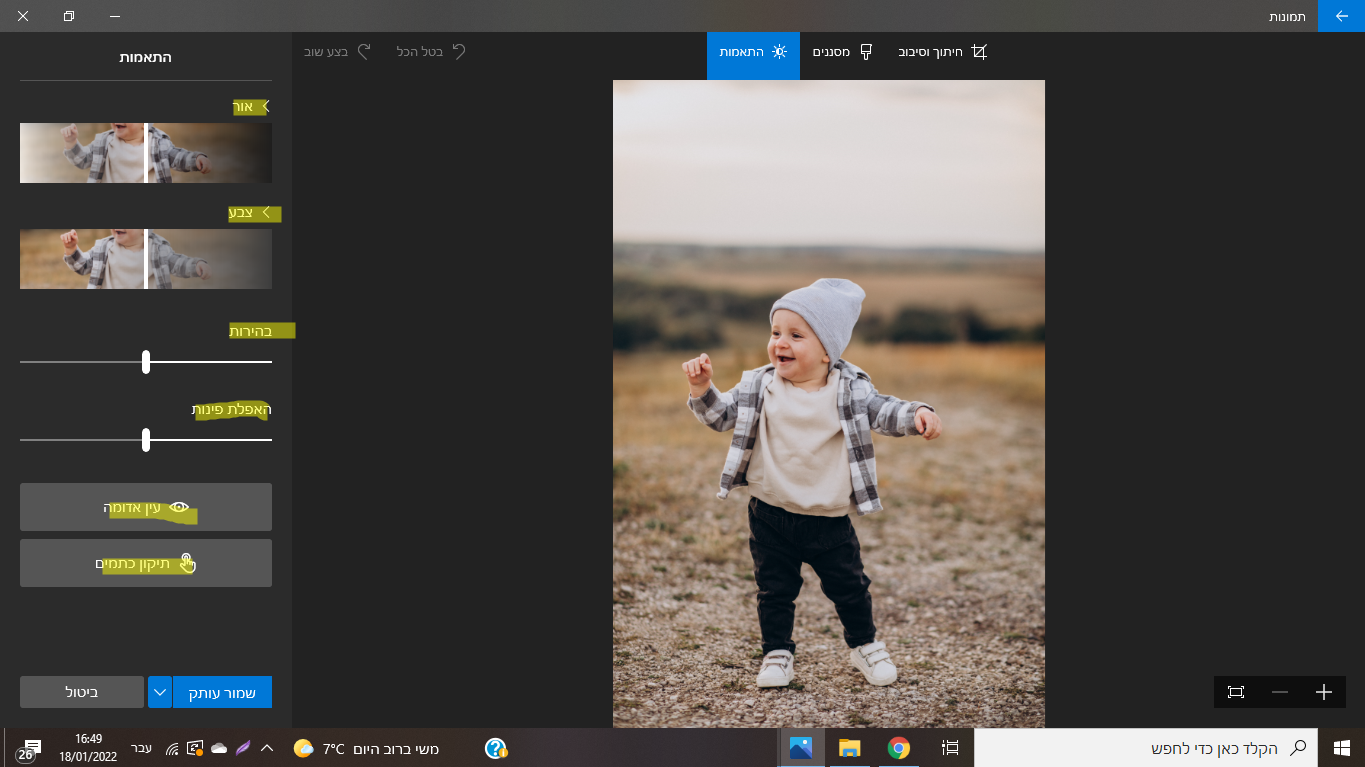The image size is (1365, 767).
Task: Click the Photos app taskbar icon
Action: coord(801,748)
